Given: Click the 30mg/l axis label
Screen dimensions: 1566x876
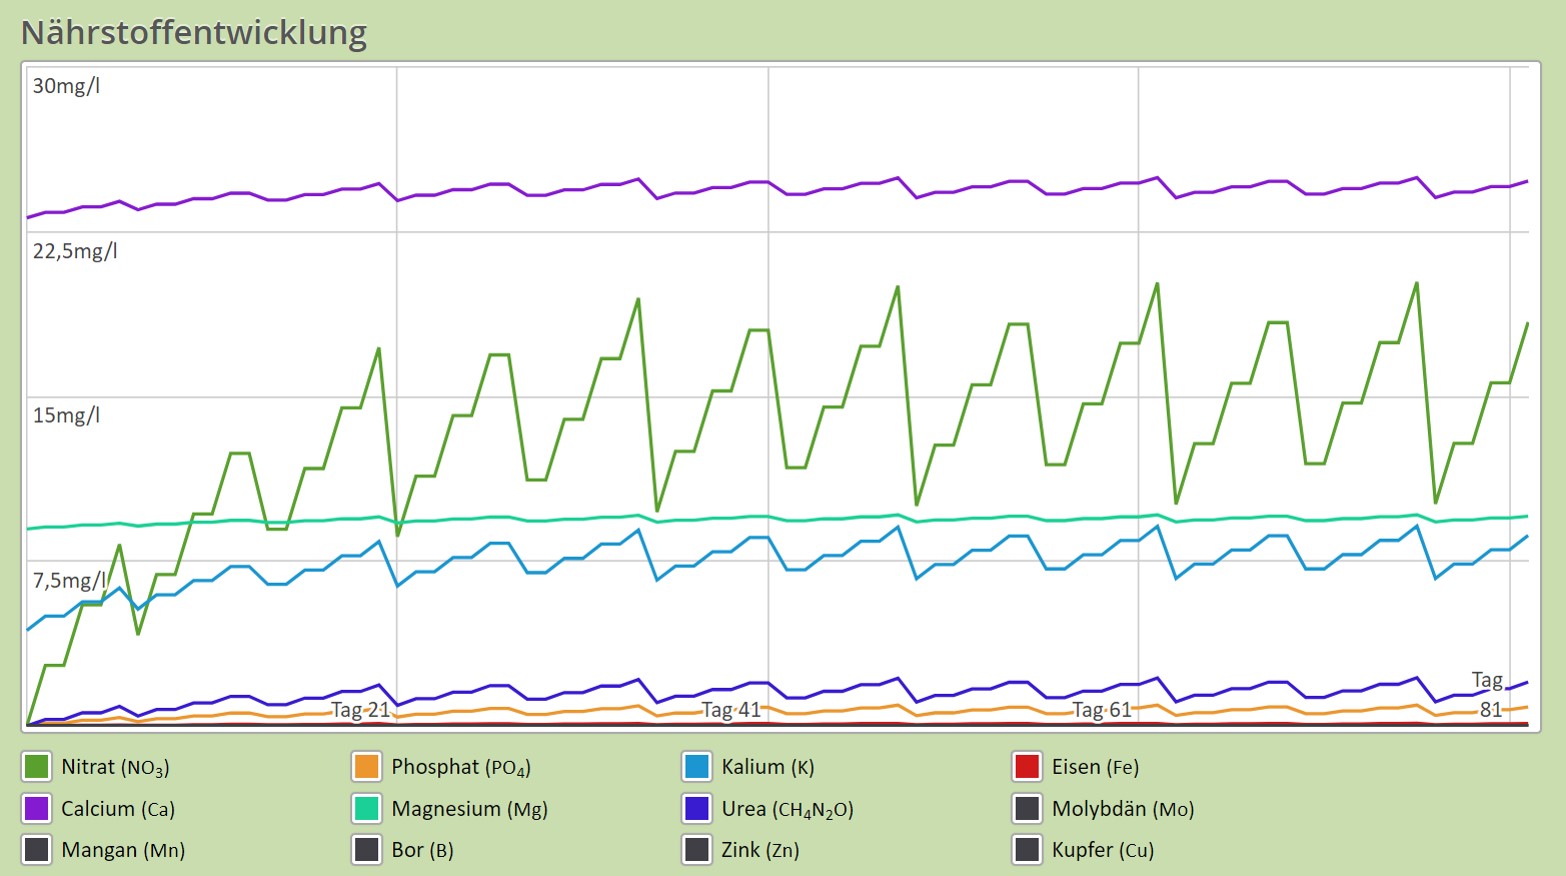Looking at the screenshot, I should point(66,86).
